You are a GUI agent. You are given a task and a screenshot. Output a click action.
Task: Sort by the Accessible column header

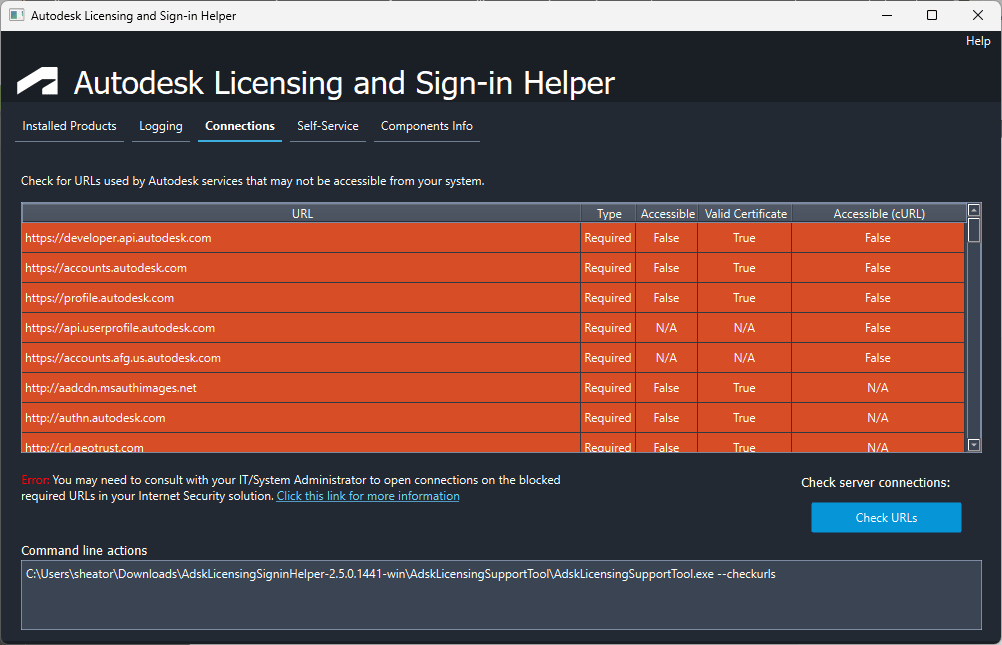click(667, 214)
